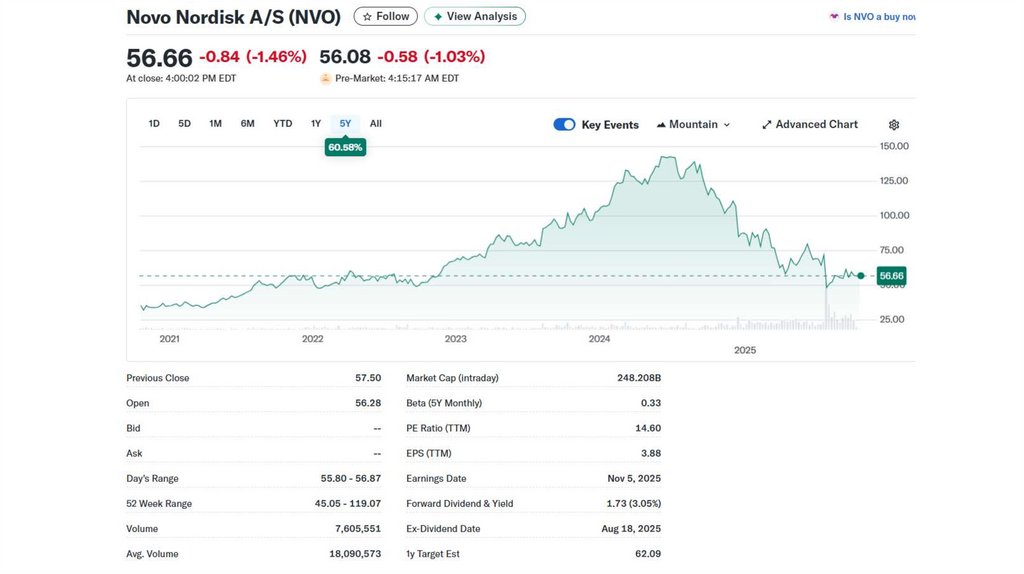Click the 60.58% return badge

345,147
